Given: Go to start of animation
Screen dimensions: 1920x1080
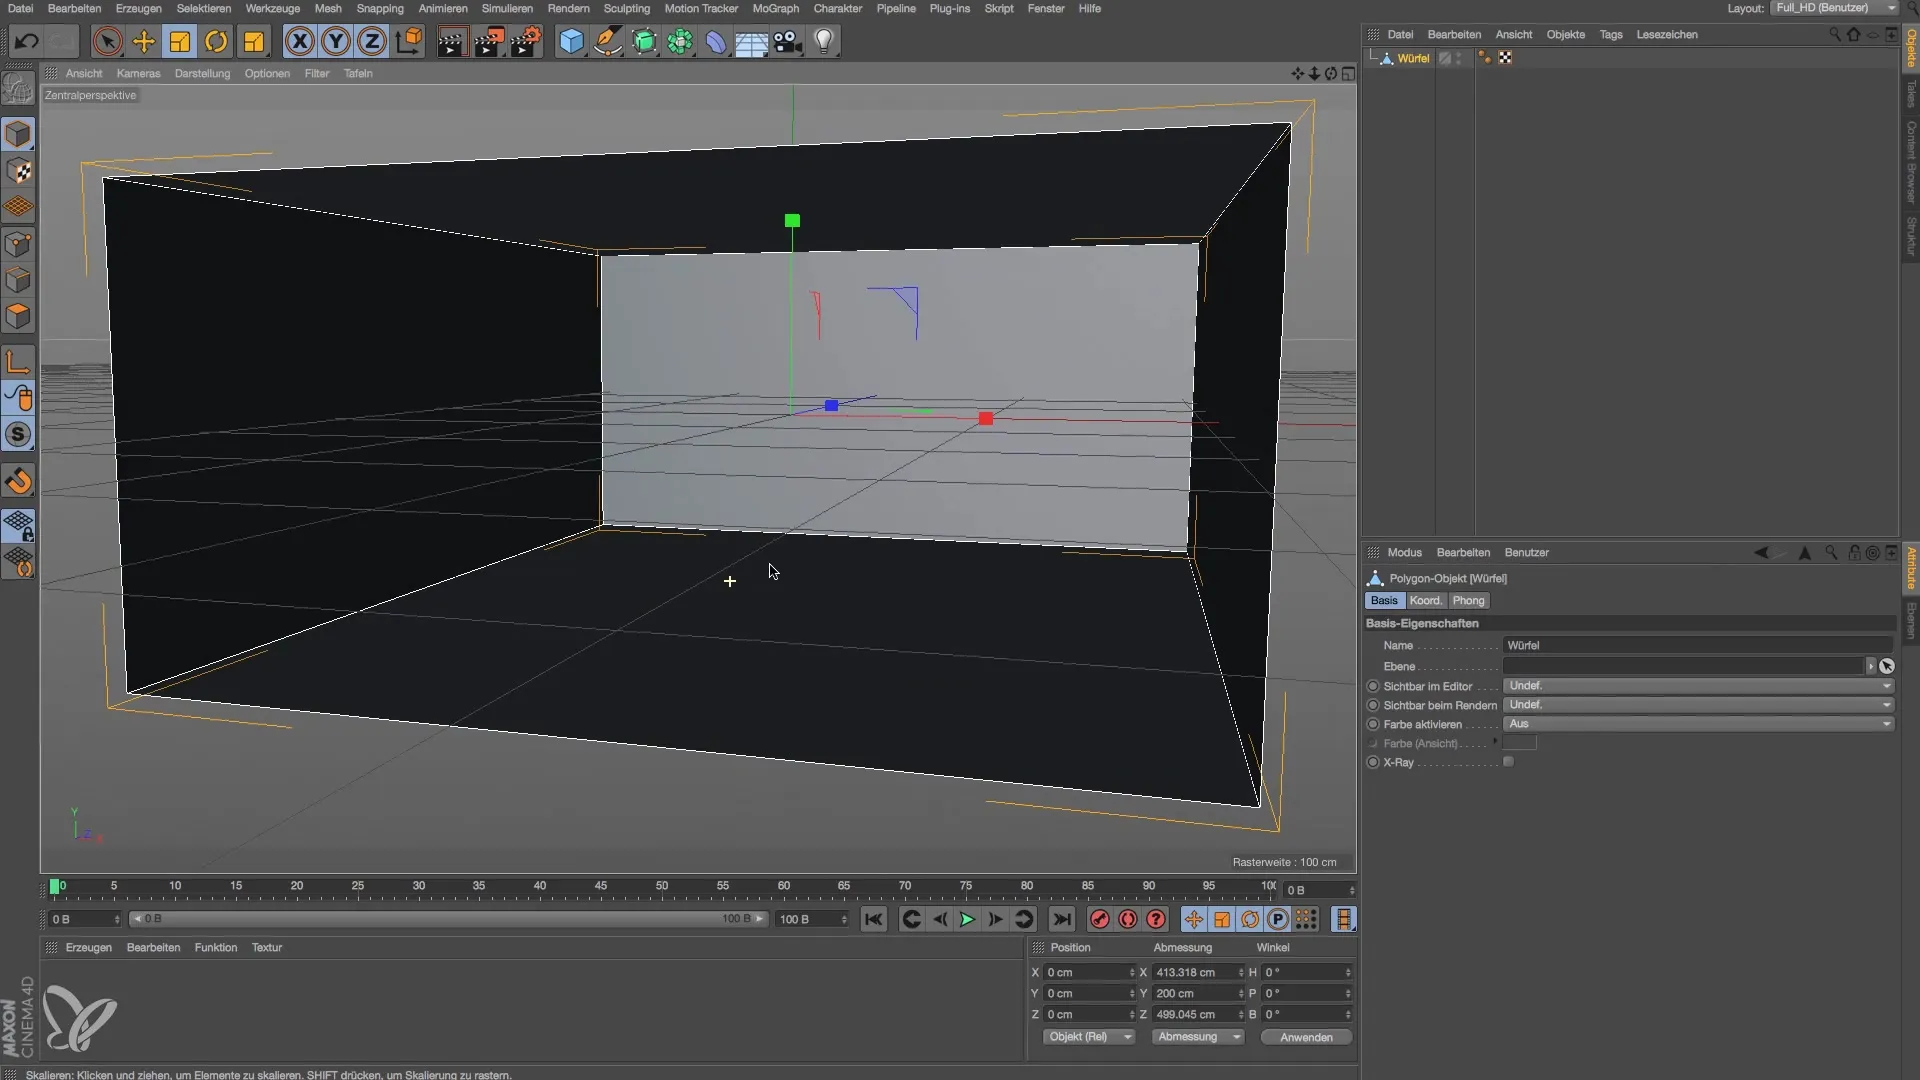Looking at the screenshot, I should (x=873, y=919).
